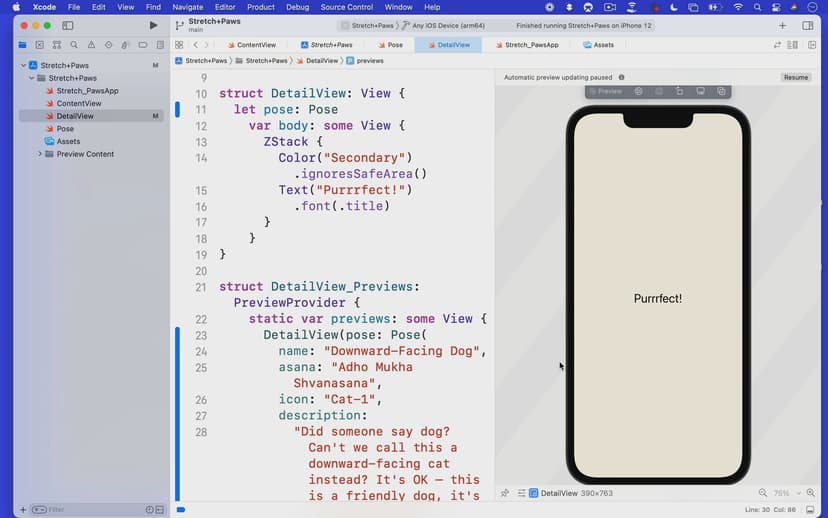Select ContentView in the file navigator
This screenshot has width=828, height=518.
pyautogui.click(x=78, y=103)
